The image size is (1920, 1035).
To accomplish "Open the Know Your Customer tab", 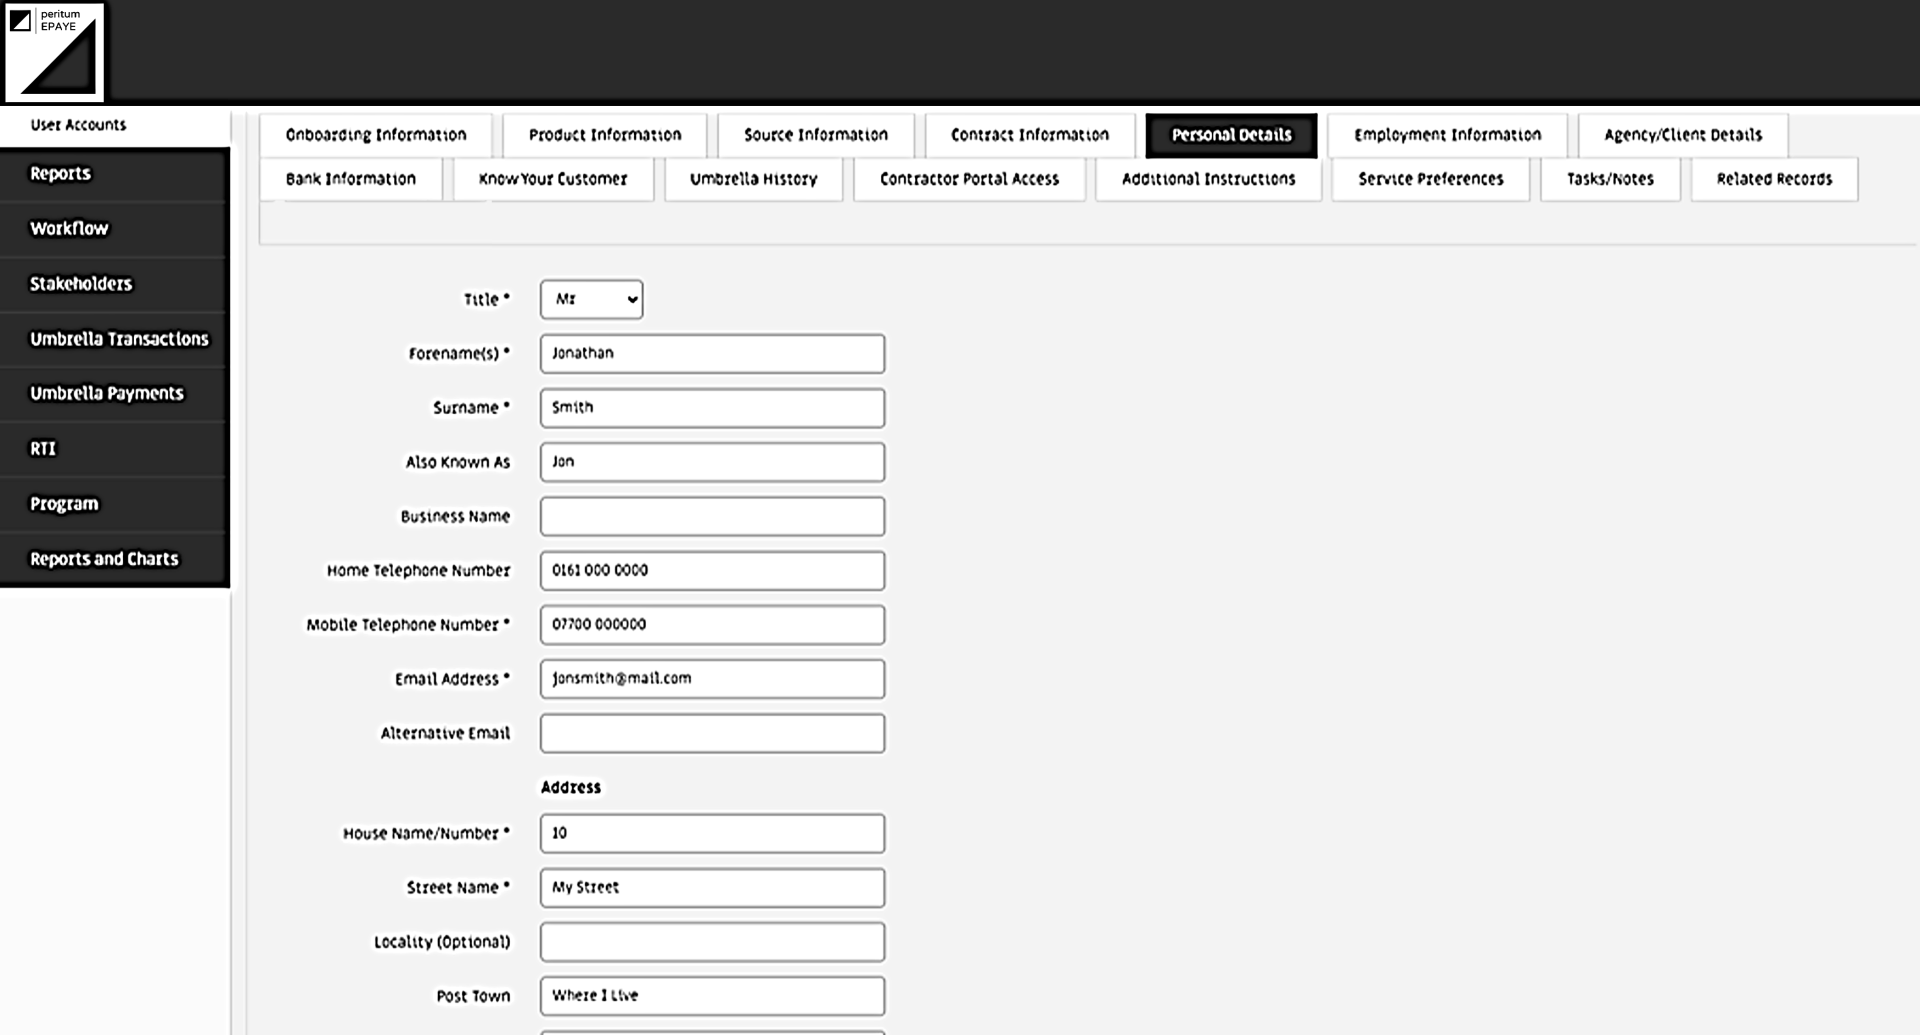I will click(553, 179).
